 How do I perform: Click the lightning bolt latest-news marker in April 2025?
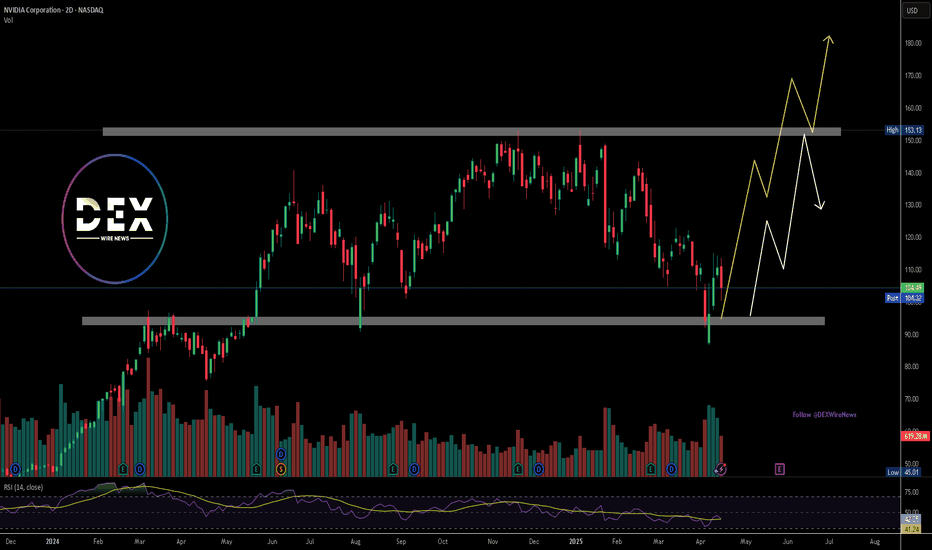click(x=721, y=469)
